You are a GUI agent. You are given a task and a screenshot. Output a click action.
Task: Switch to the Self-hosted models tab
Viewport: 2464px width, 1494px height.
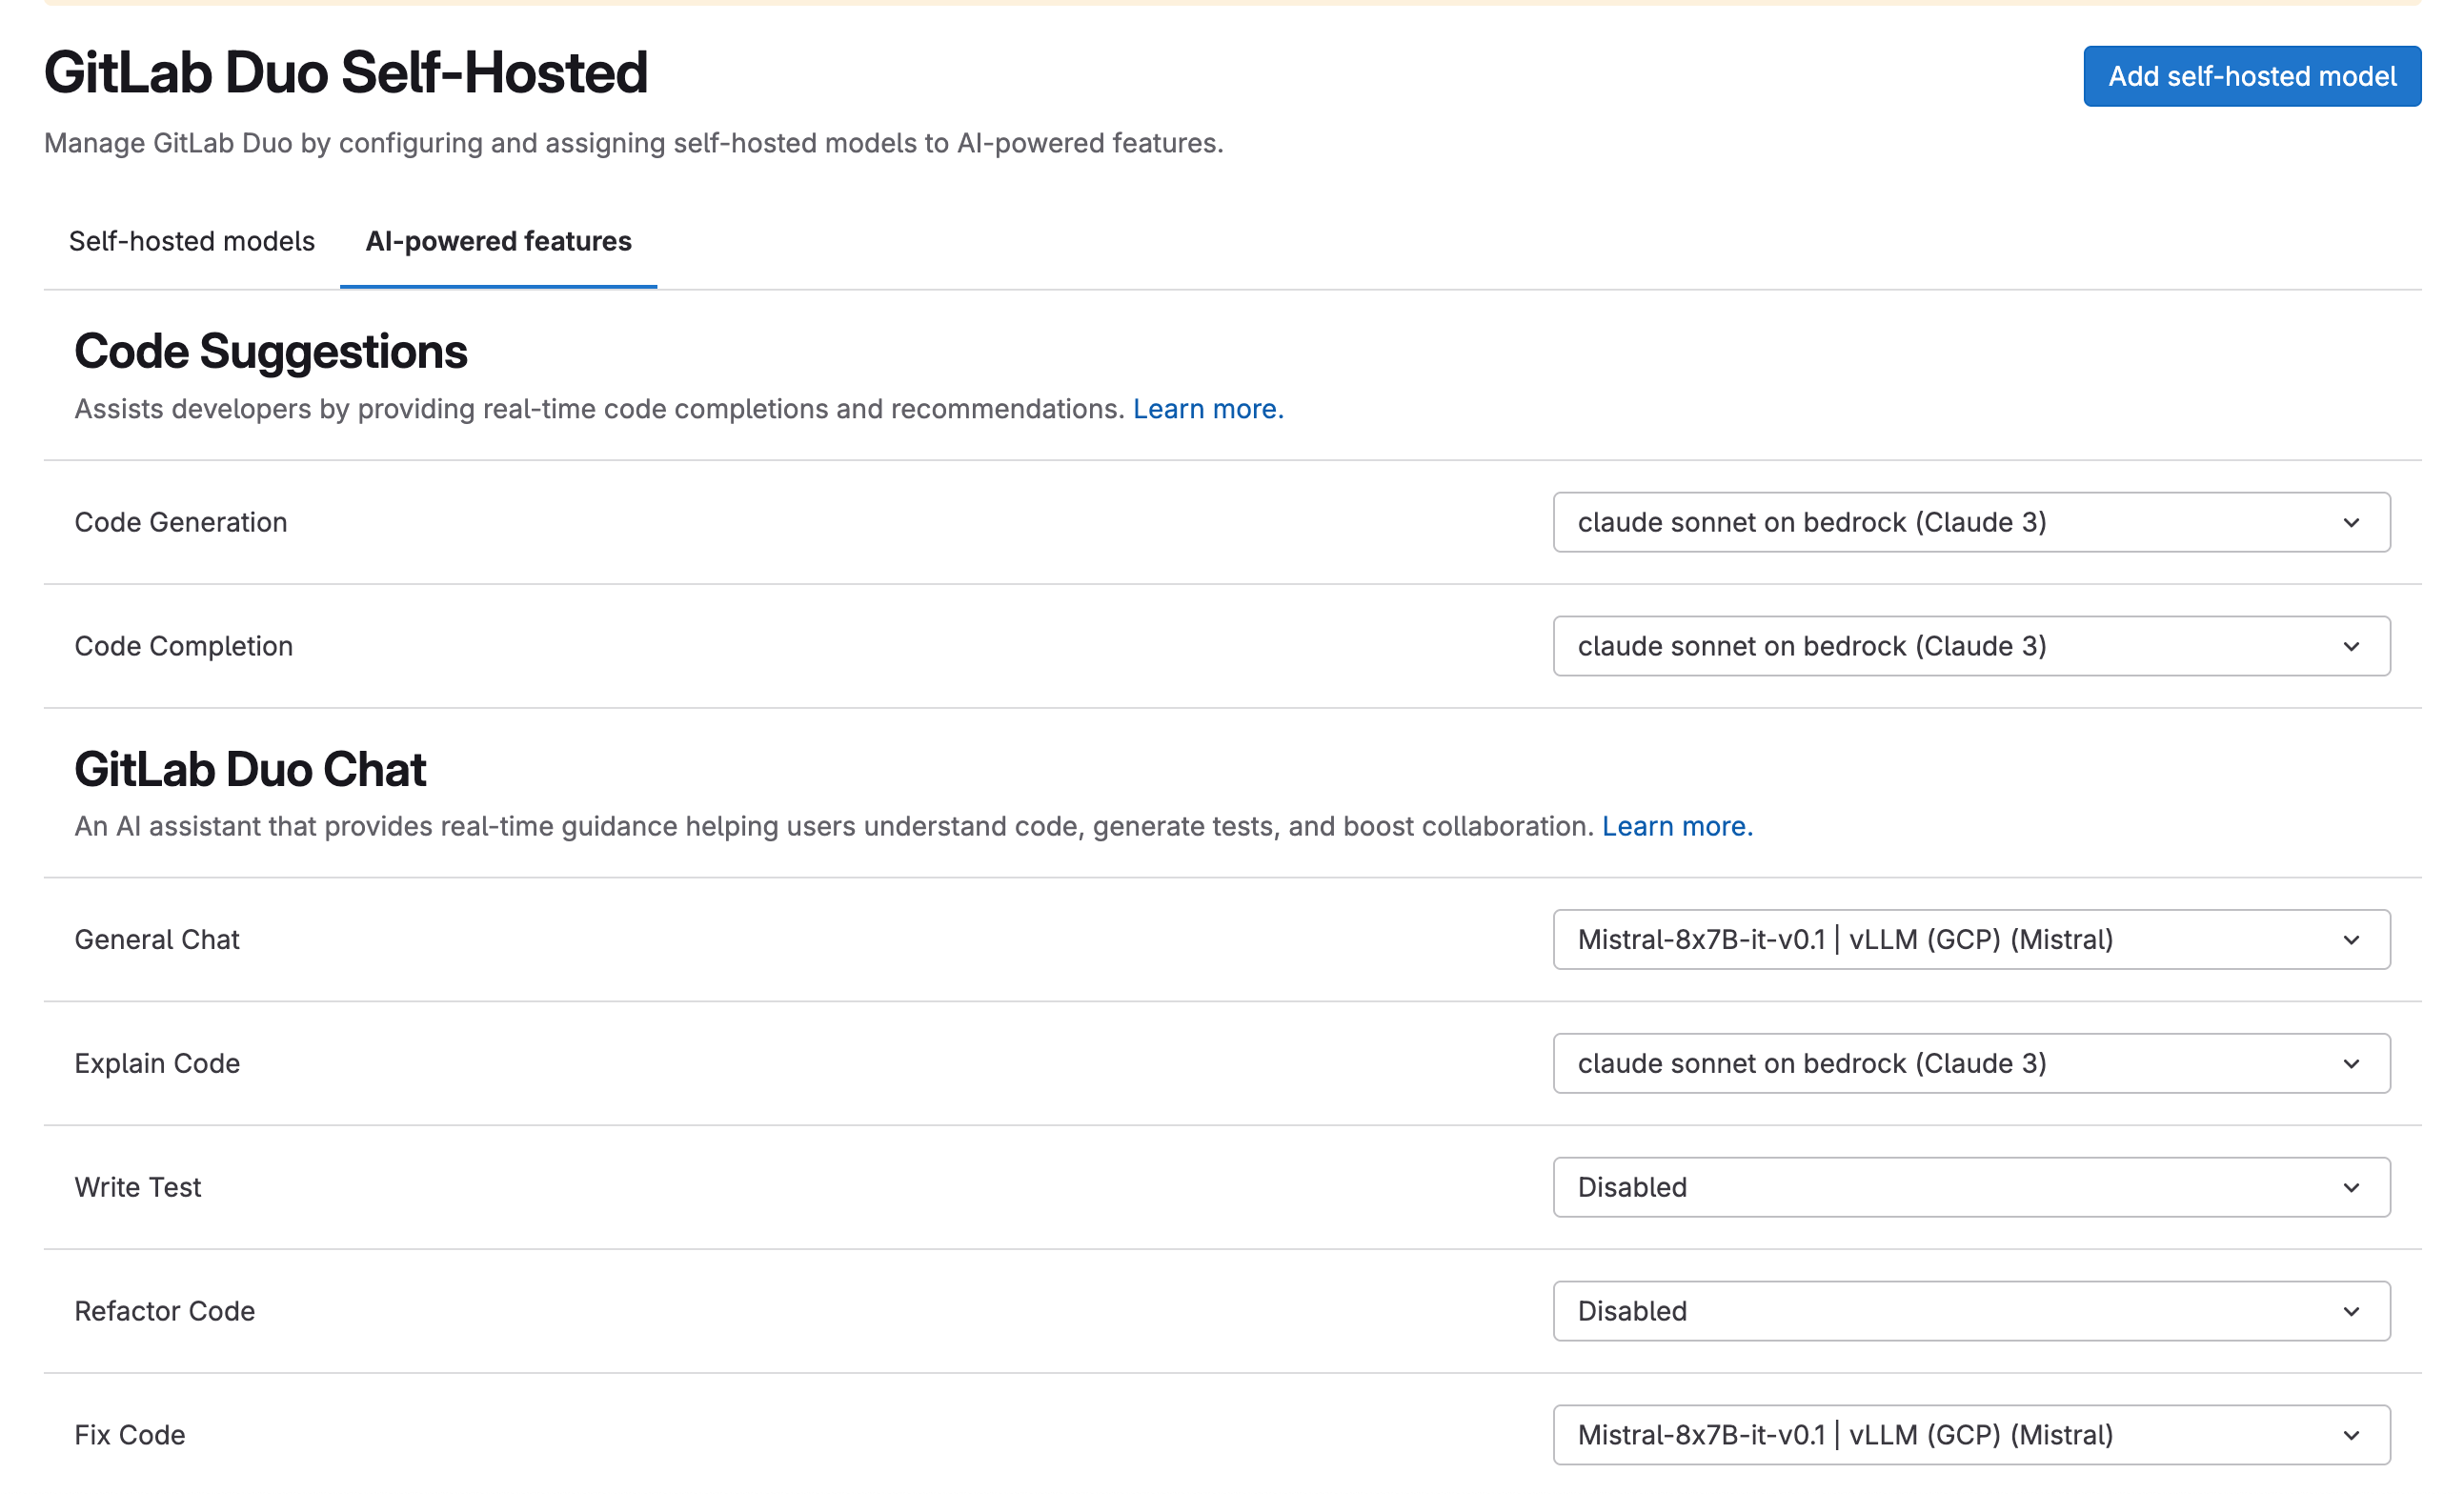tap(192, 241)
